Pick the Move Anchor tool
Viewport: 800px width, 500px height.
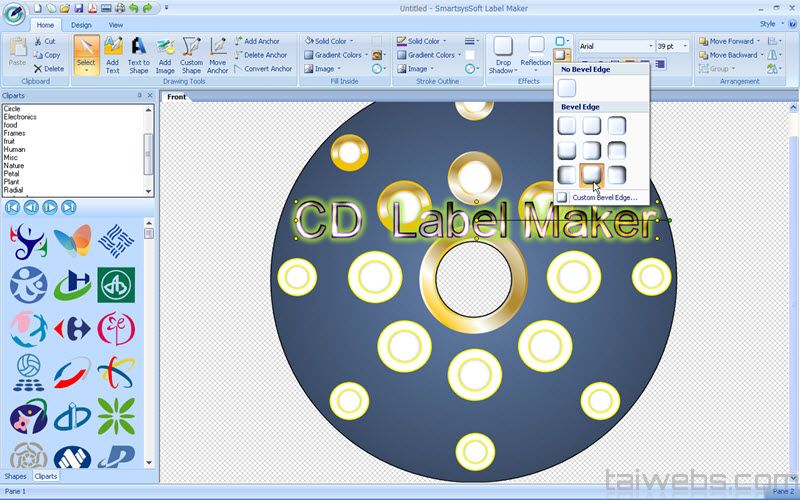tap(217, 54)
